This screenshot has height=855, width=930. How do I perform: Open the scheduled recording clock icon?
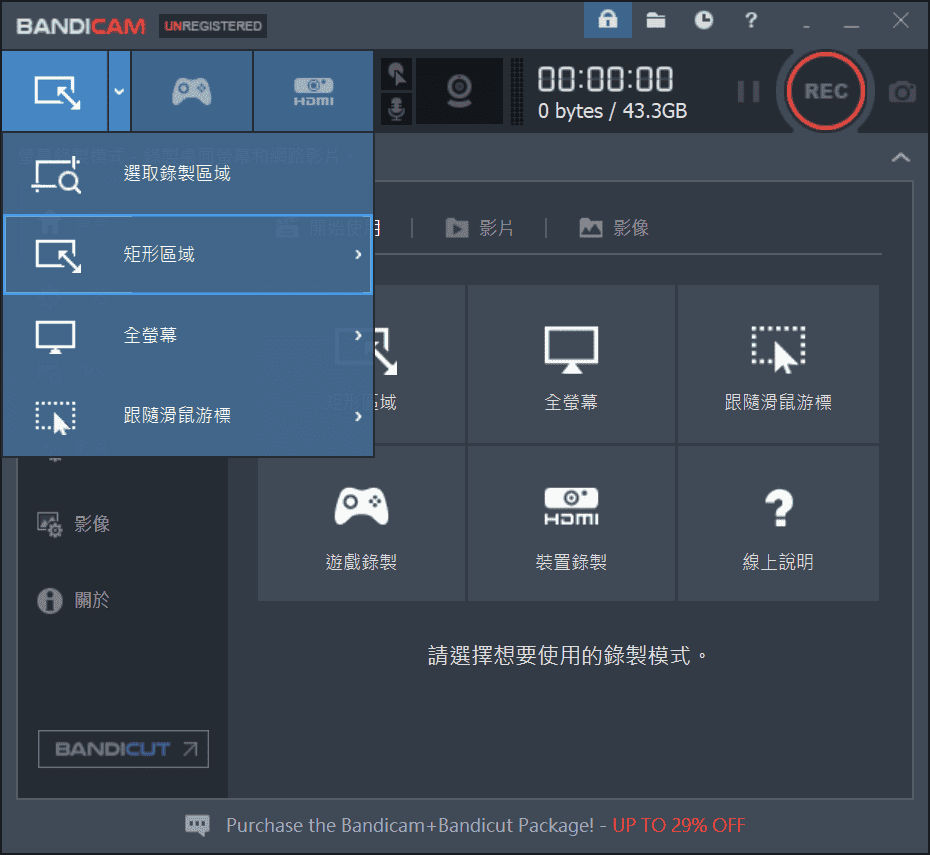(703, 20)
